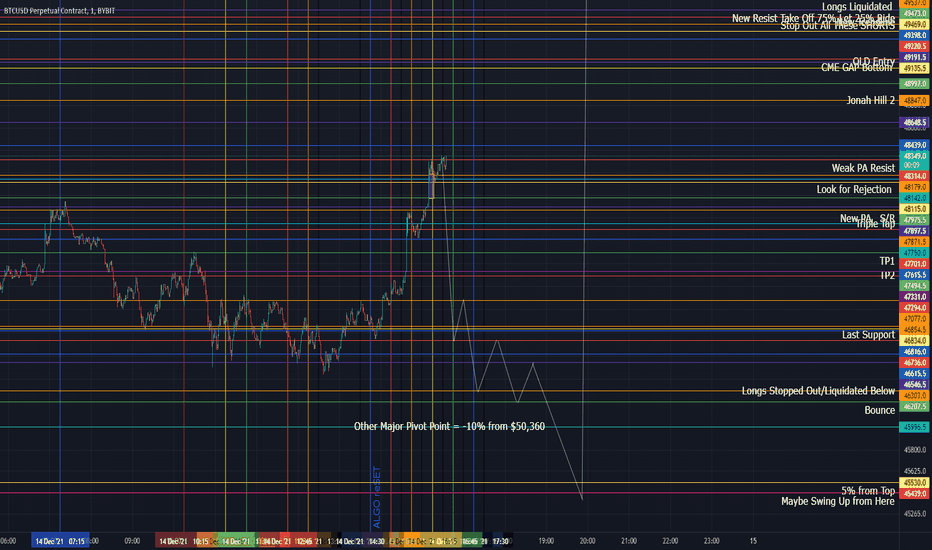This screenshot has height=550, width=932.
Task: Select the 48314.0 red price label
Action: coord(914,177)
